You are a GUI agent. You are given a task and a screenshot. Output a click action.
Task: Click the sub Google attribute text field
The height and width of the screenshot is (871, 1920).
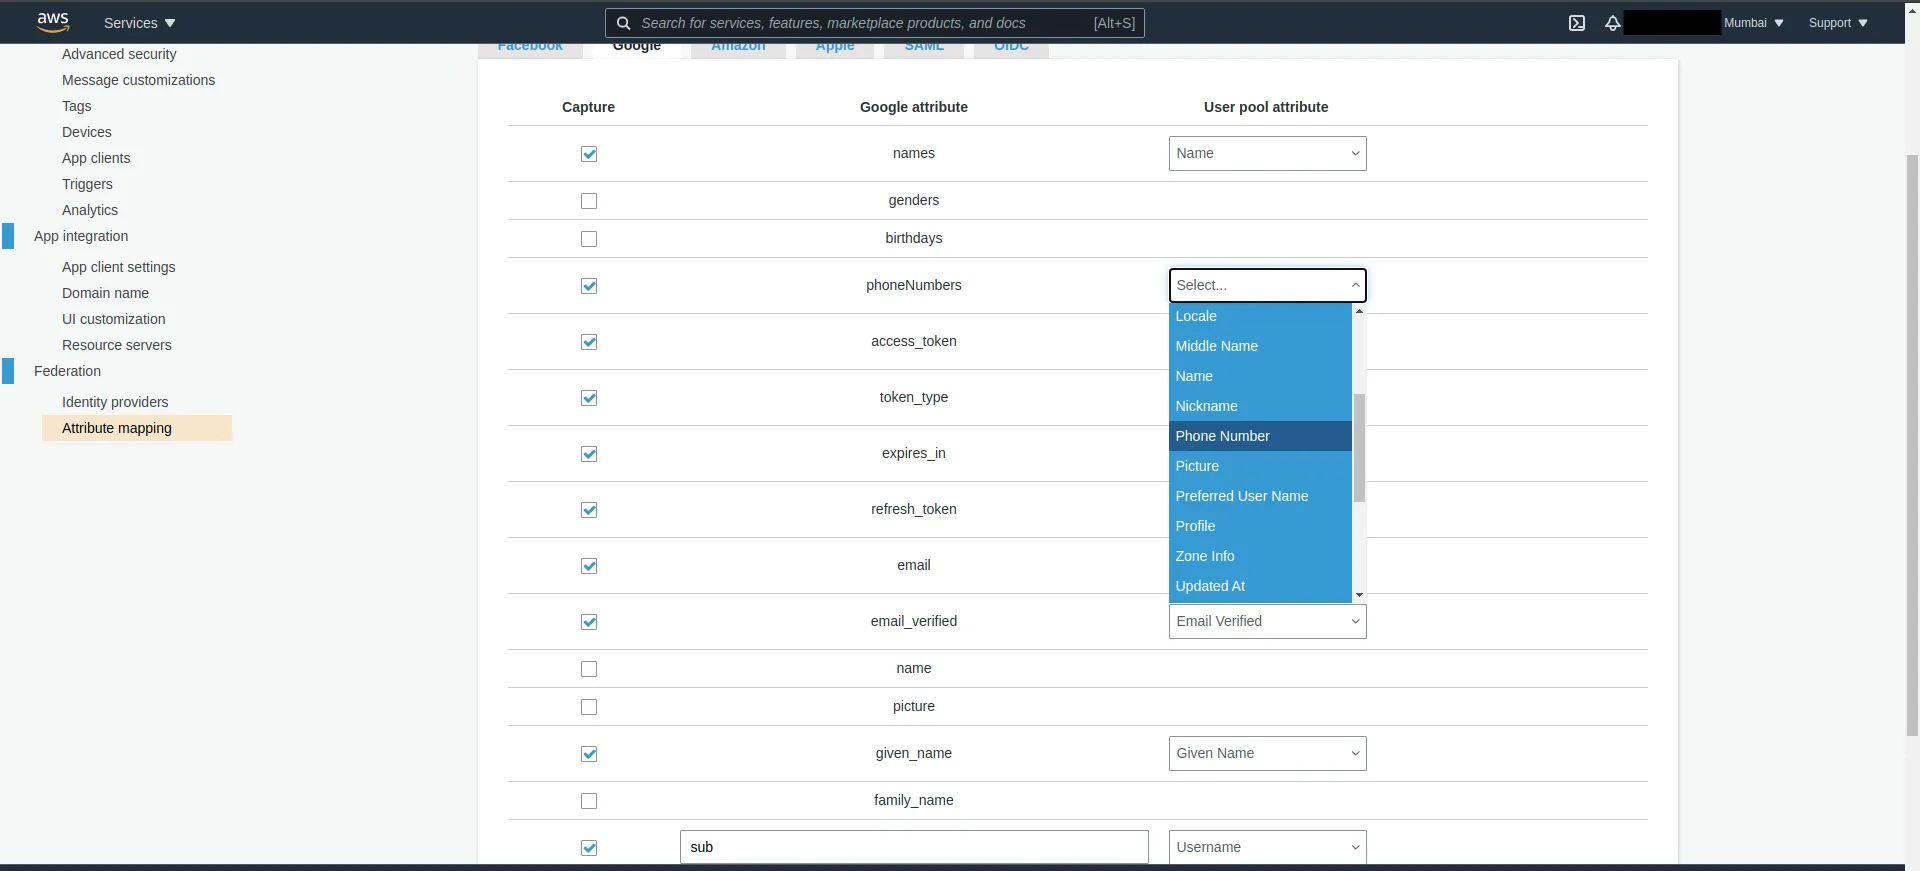click(x=914, y=847)
